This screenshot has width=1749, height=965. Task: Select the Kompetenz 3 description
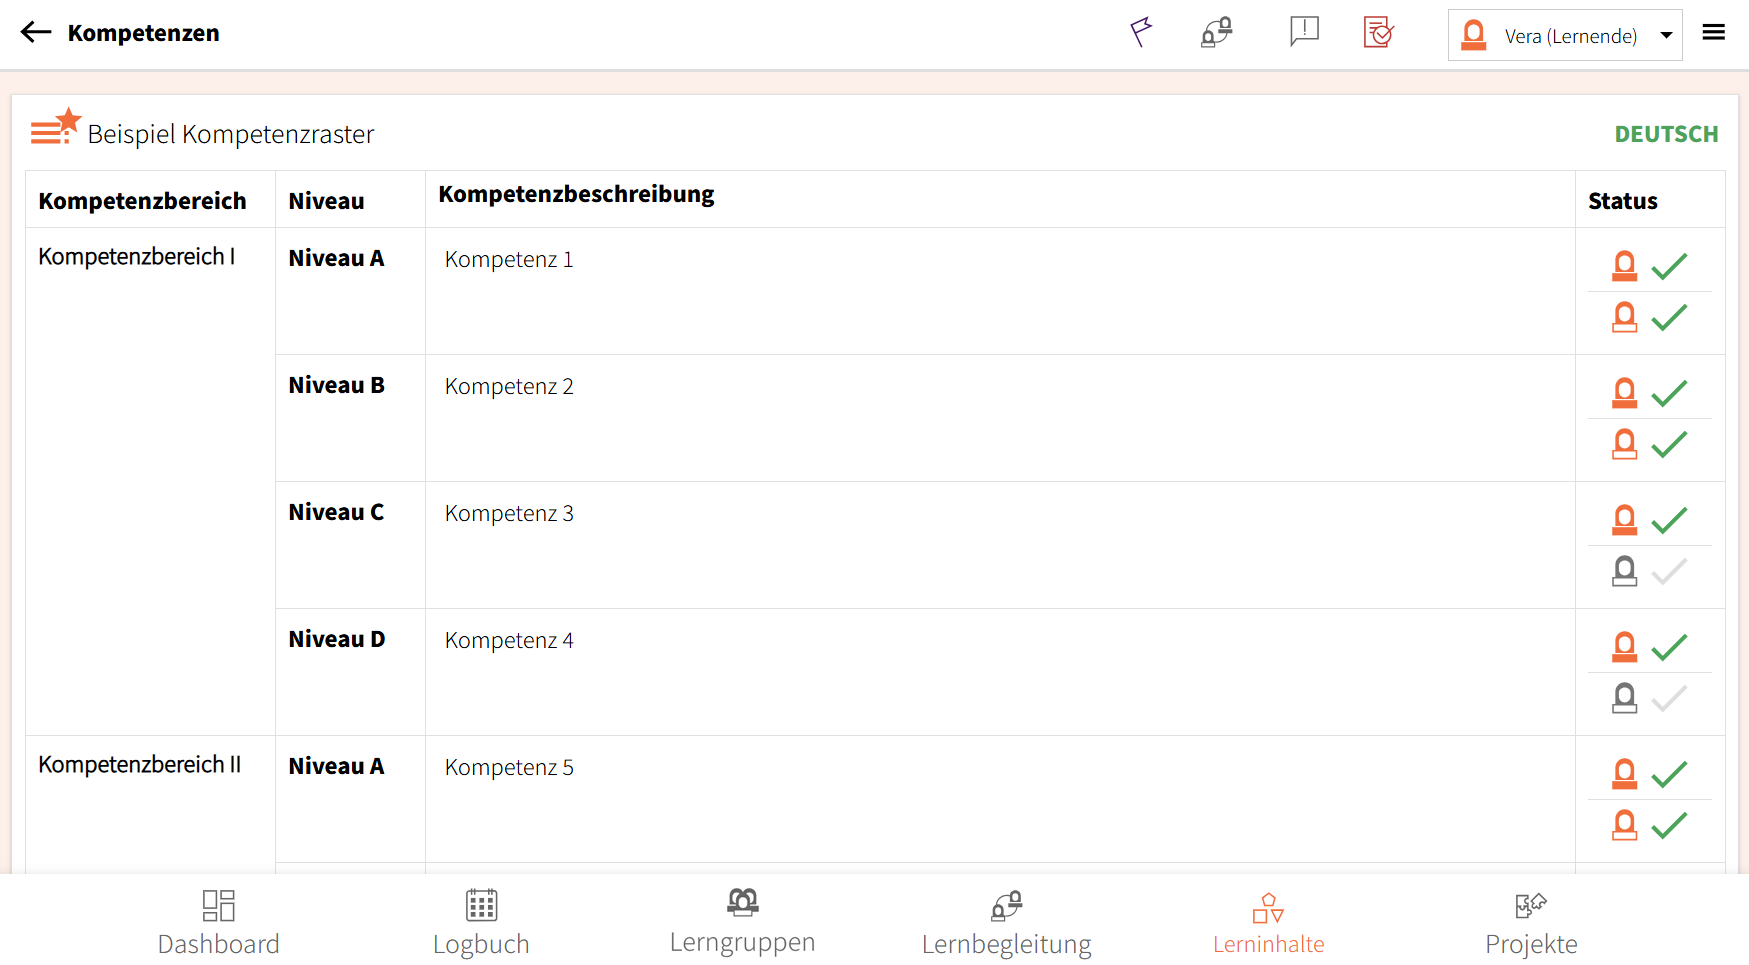click(x=509, y=514)
